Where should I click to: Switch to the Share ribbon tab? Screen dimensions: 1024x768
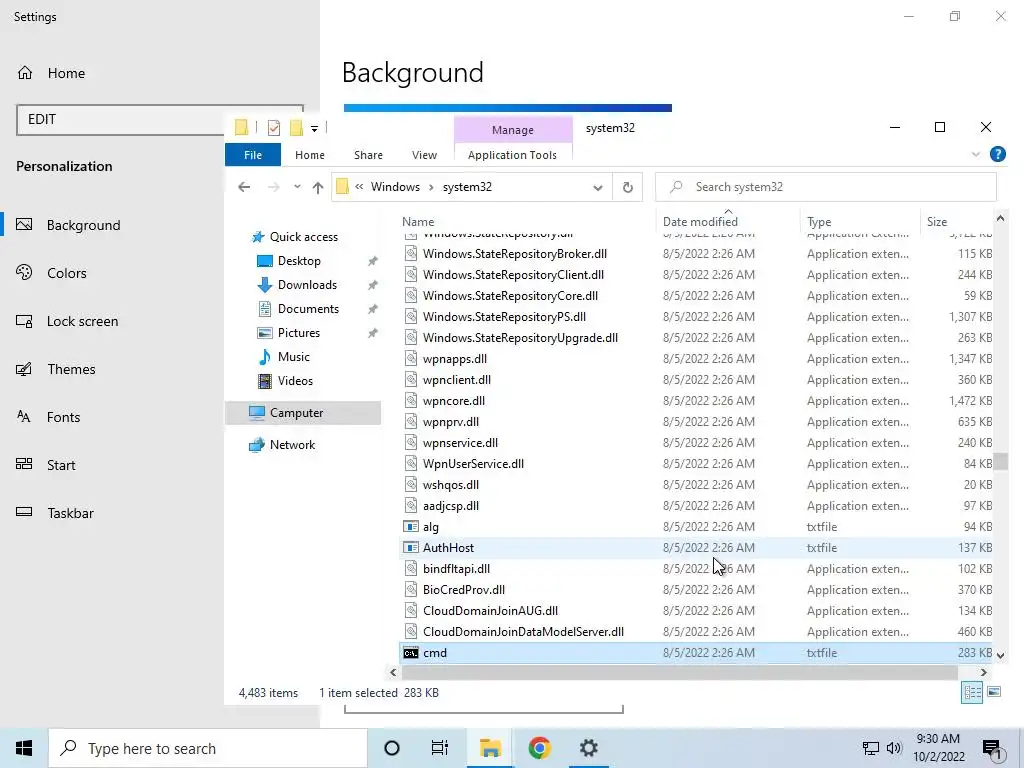pos(368,155)
